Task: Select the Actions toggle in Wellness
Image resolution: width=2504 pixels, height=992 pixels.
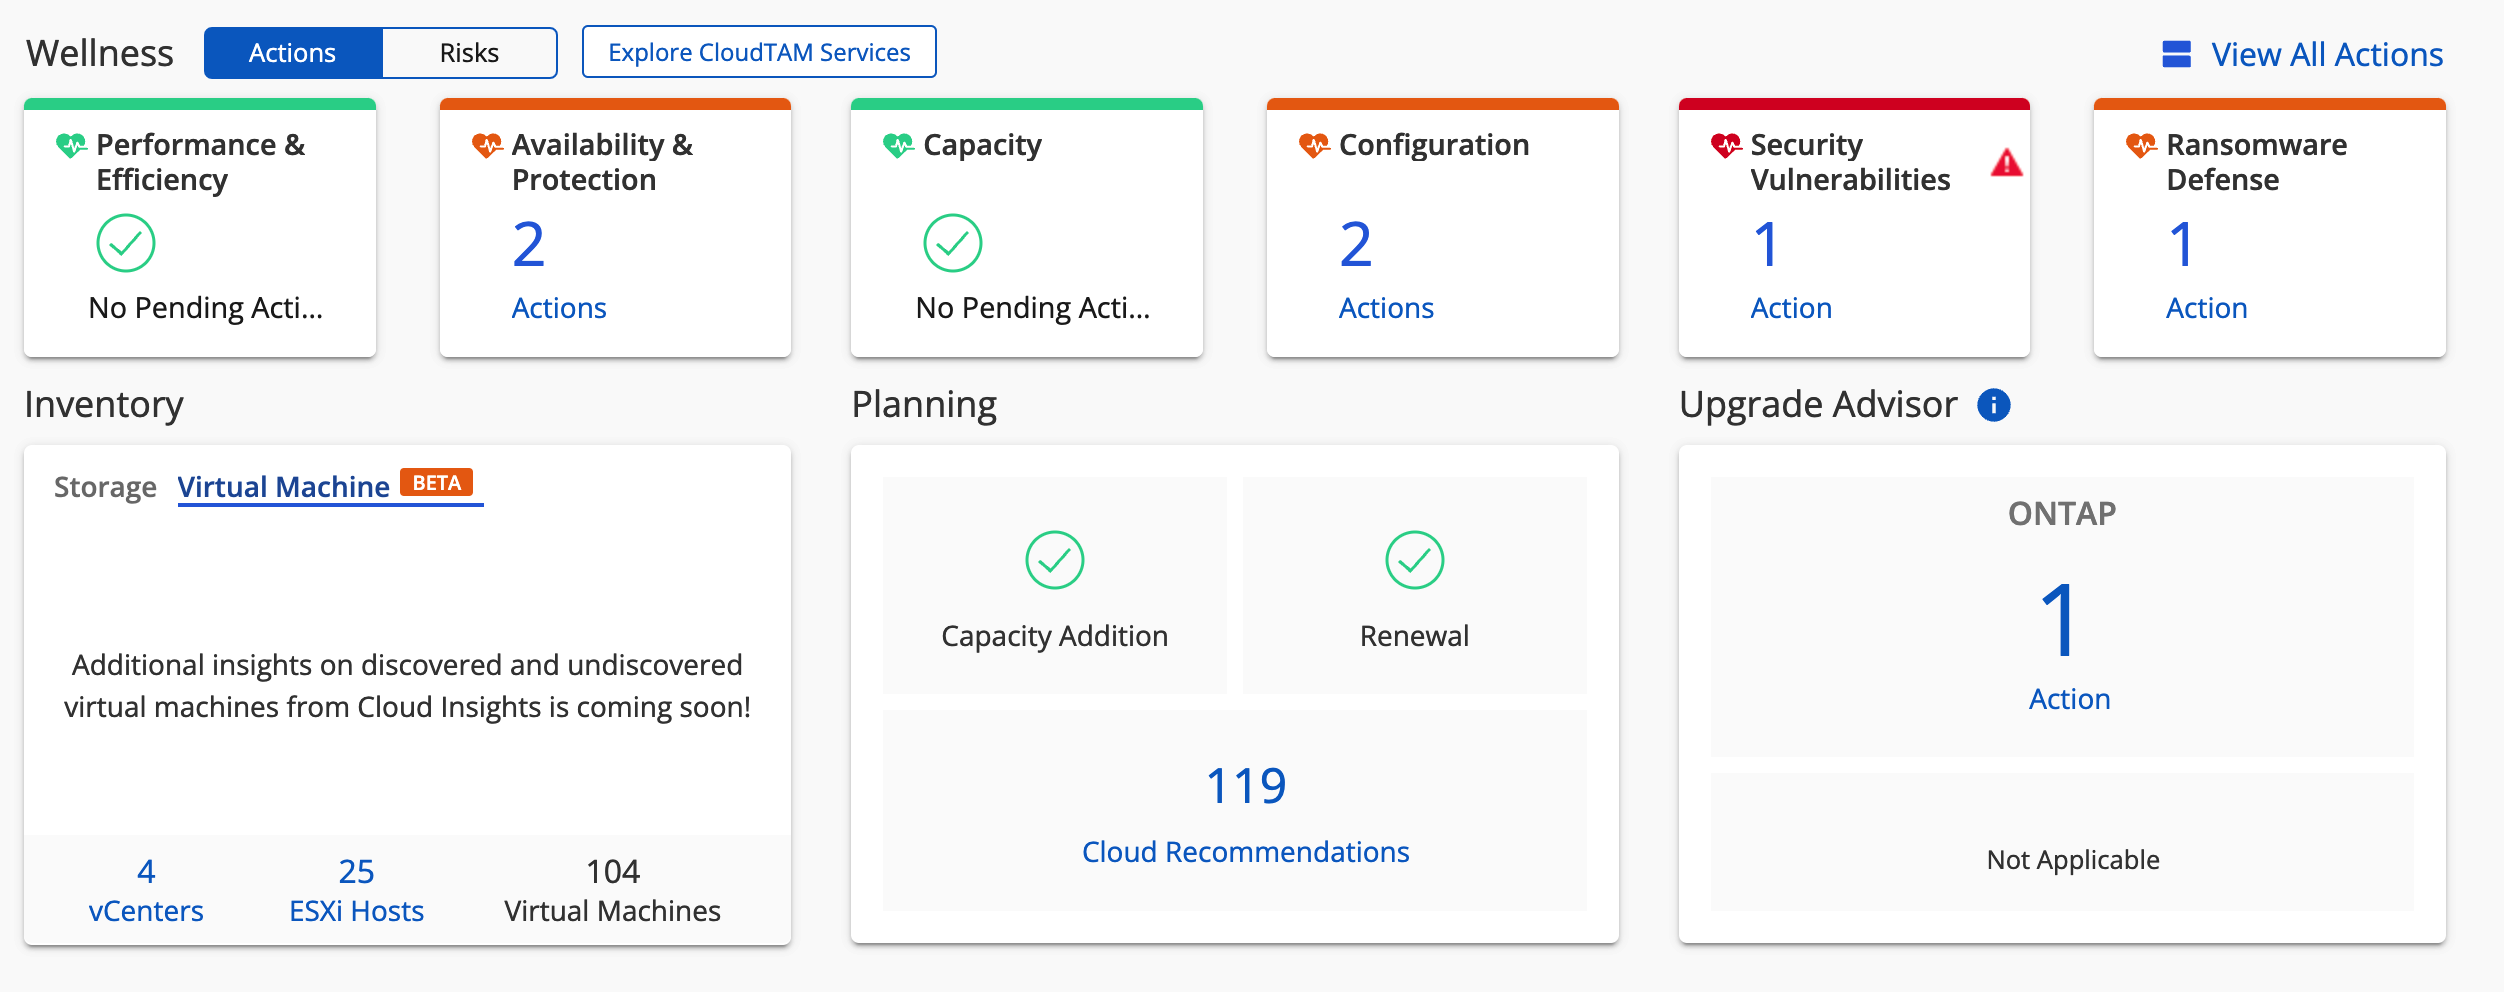Action: pos(292,53)
